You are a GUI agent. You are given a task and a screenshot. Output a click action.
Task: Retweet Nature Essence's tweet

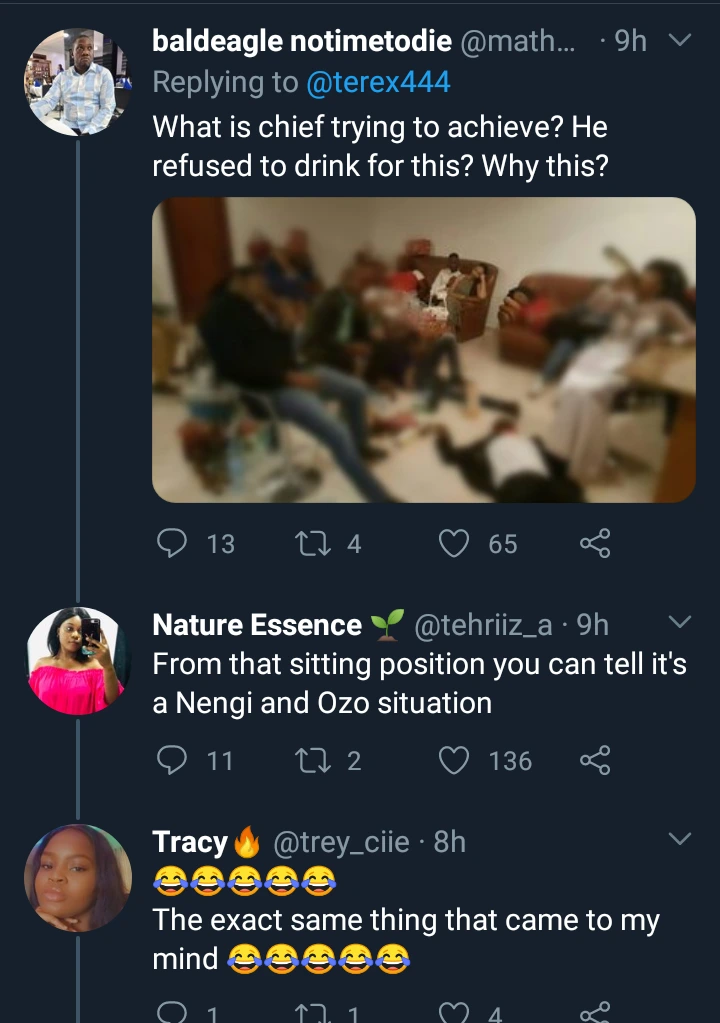pyautogui.click(x=307, y=761)
